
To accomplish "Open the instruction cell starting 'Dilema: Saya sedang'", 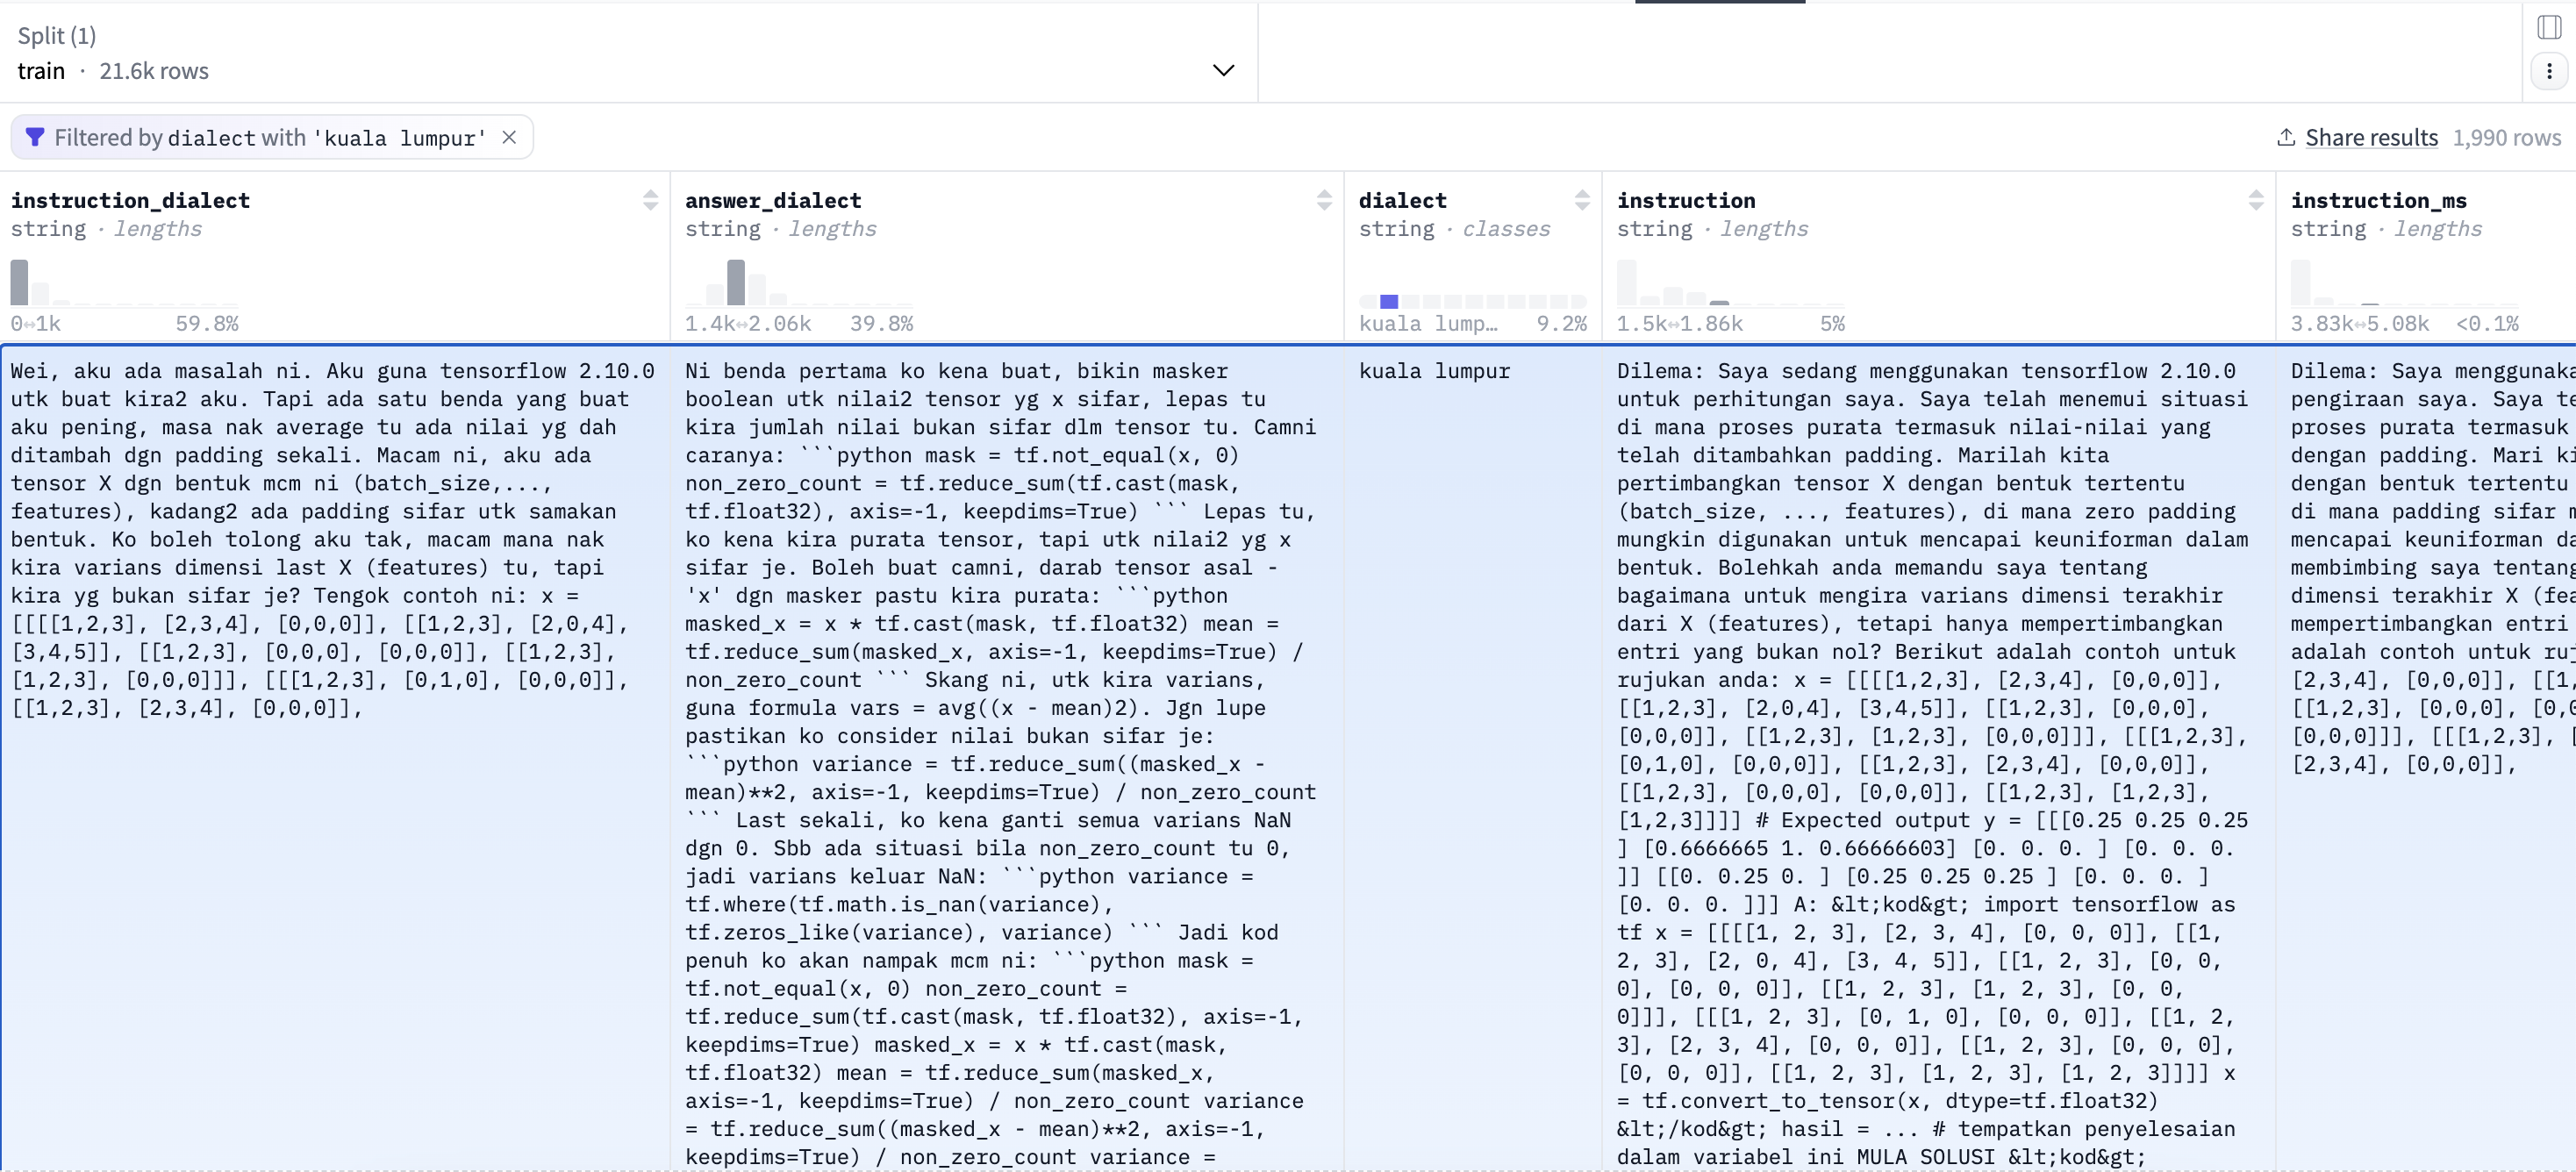I will pyautogui.click(x=1939, y=757).
